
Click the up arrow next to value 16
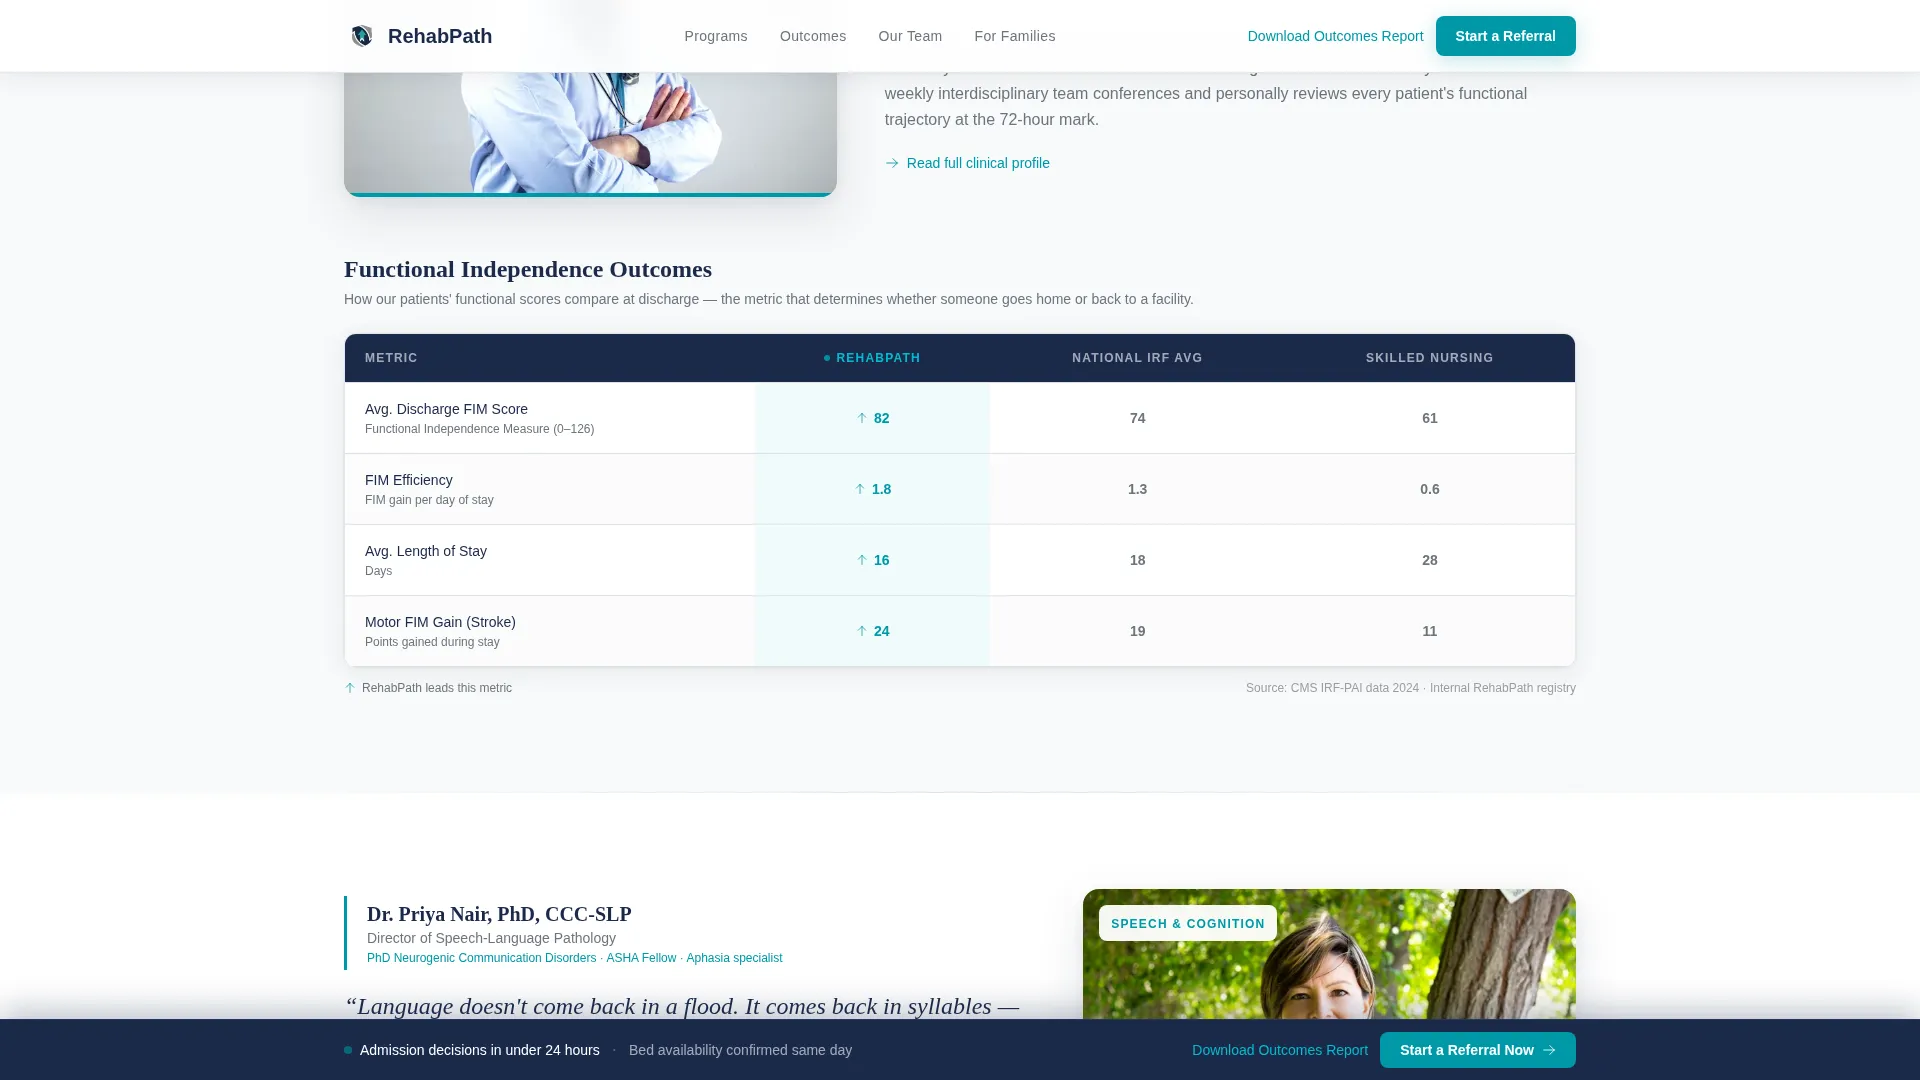coord(862,560)
